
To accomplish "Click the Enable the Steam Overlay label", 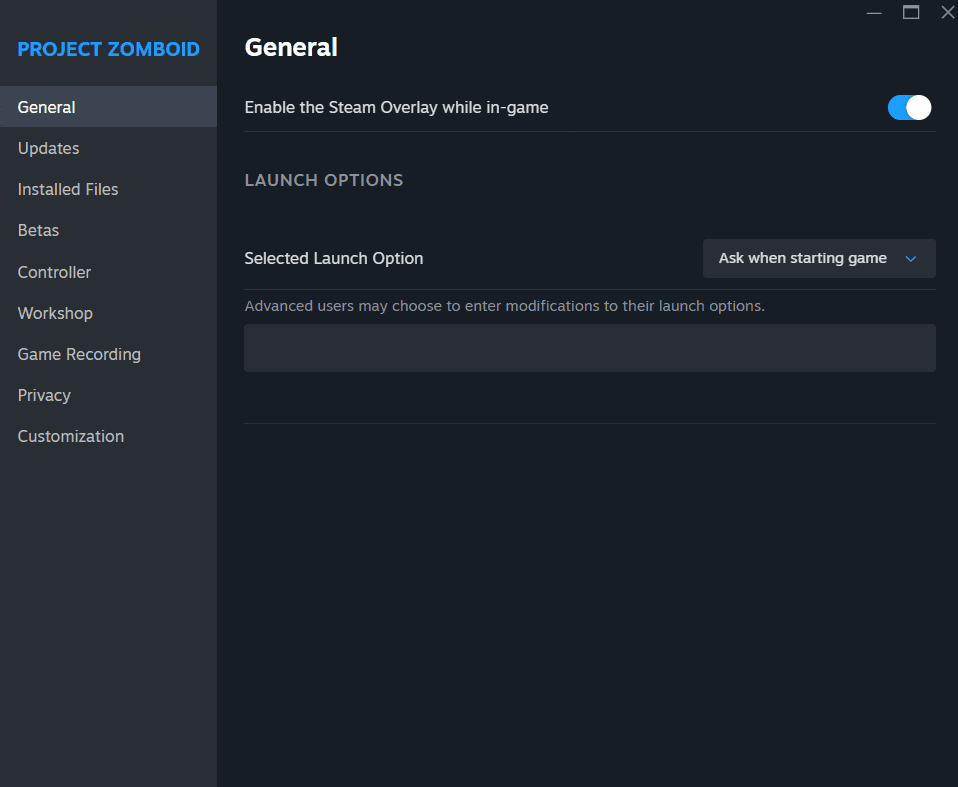I will click(396, 107).
